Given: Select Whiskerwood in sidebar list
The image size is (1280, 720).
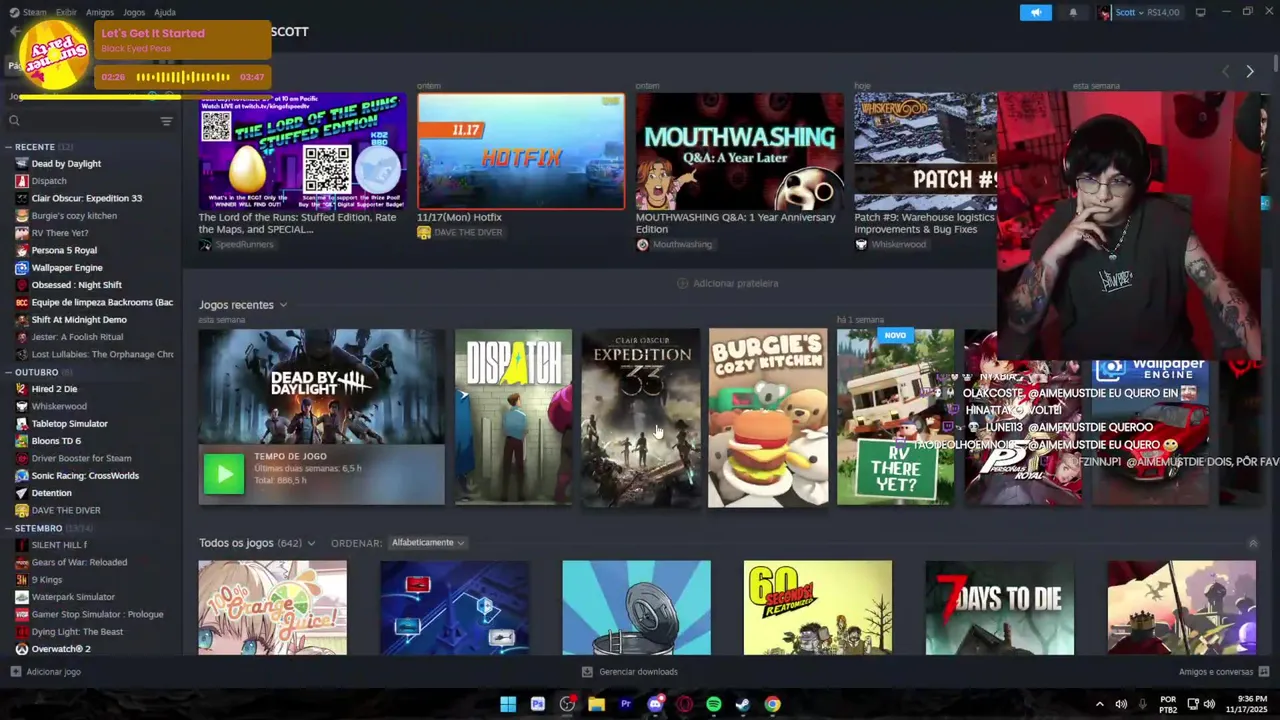Looking at the screenshot, I should point(59,406).
